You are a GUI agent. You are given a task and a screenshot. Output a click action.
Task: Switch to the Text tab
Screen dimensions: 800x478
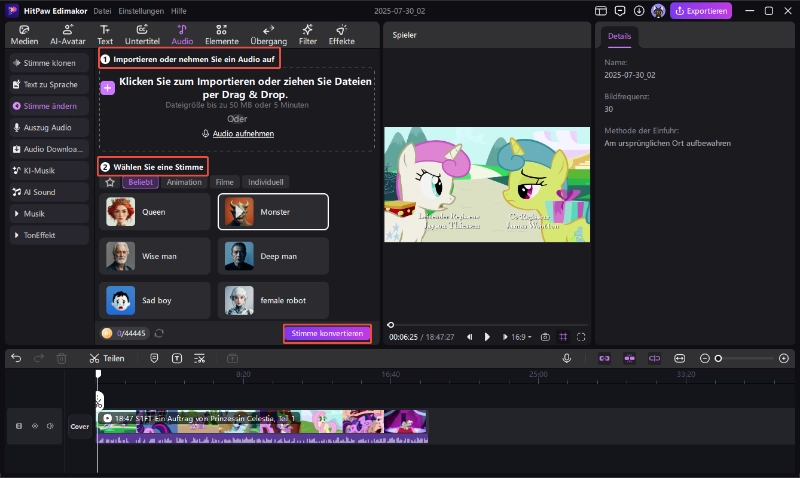(x=105, y=35)
